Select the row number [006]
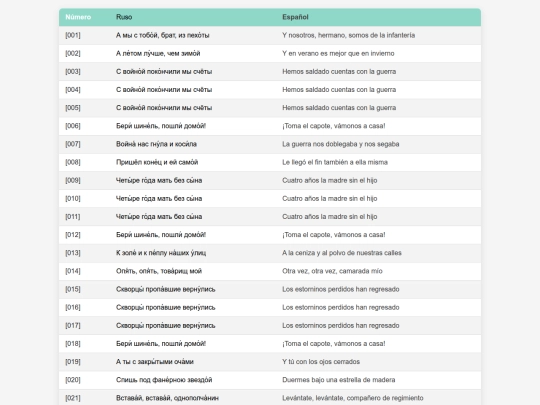Image resolution: width=540 pixels, height=405 pixels. tap(73, 126)
